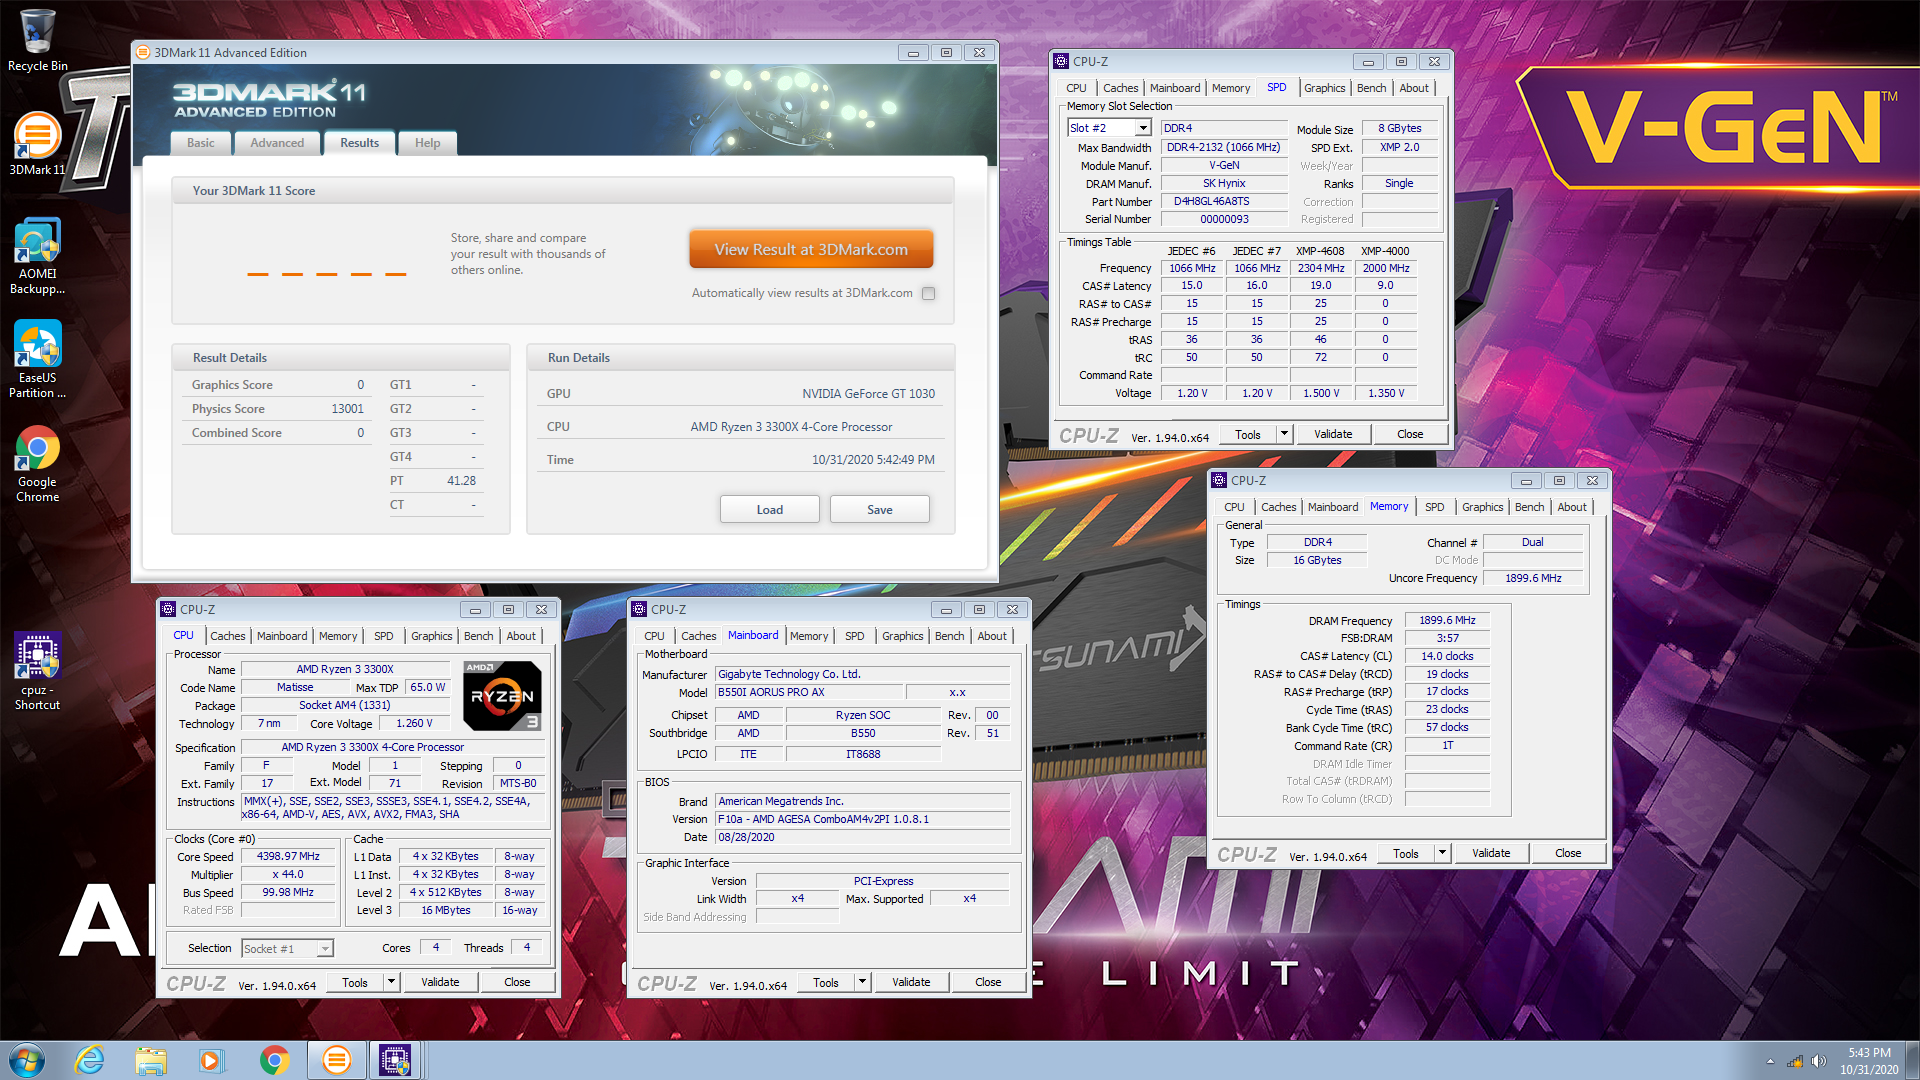The image size is (1920, 1080).
Task: Open the 3DMark 11 desktop shortcut
Action: [37, 143]
